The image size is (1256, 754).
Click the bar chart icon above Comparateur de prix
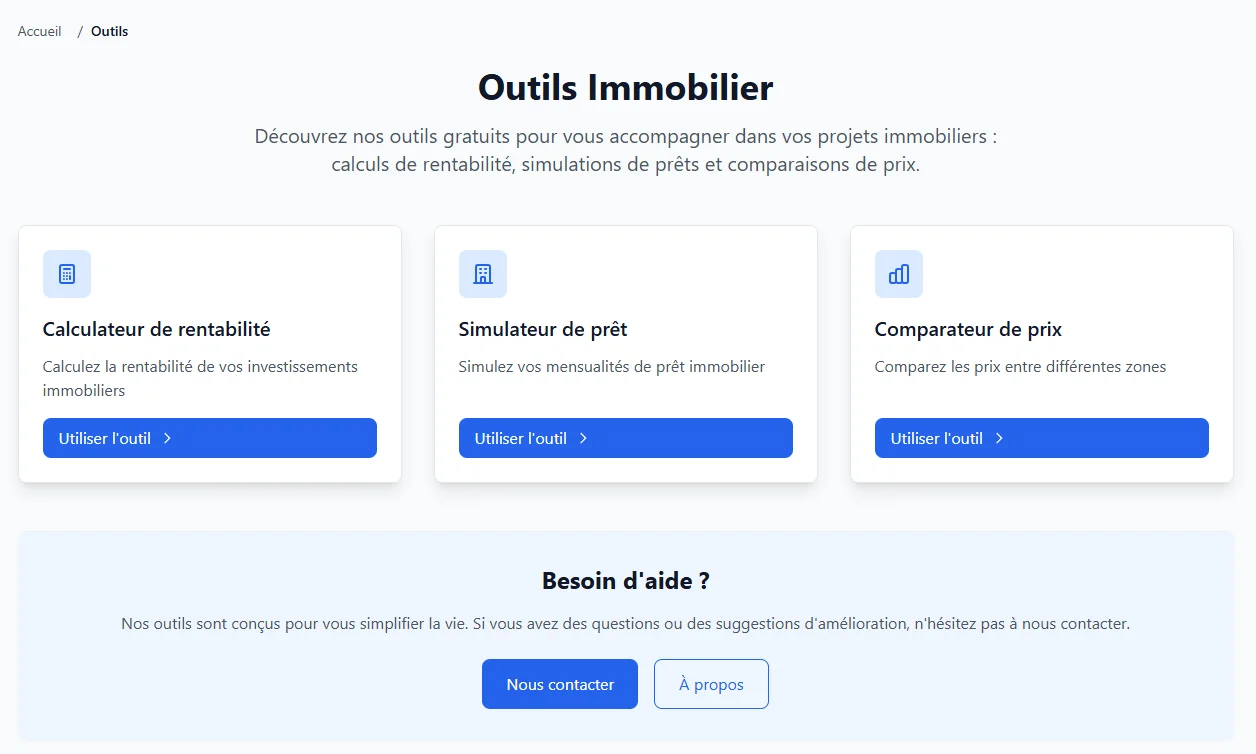click(899, 274)
